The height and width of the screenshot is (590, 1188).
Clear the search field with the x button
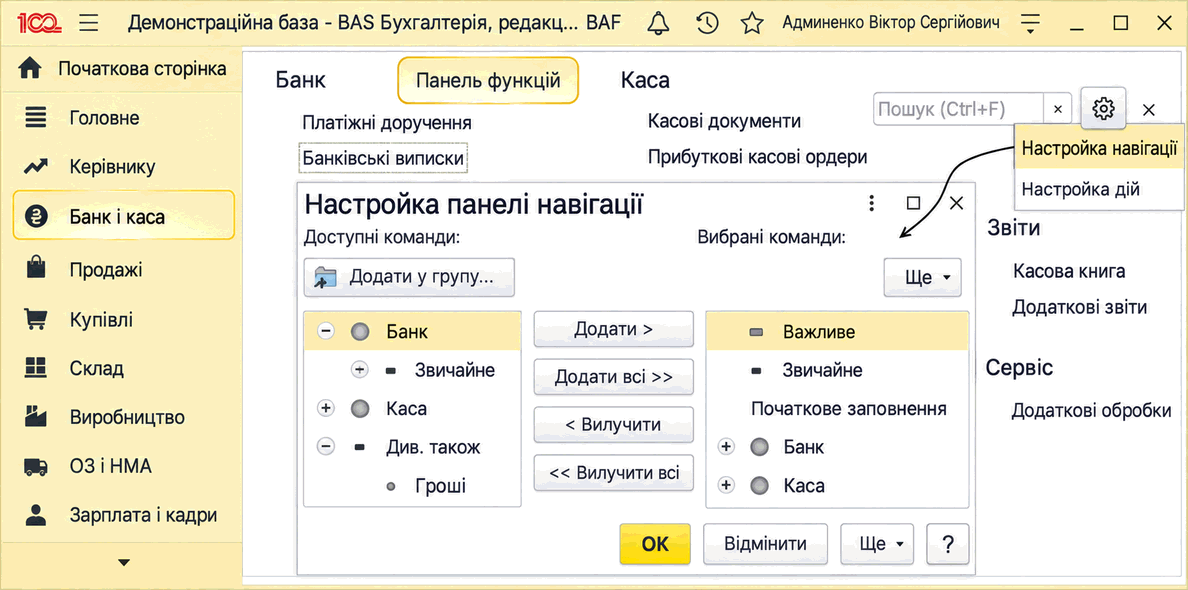click(1058, 110)
